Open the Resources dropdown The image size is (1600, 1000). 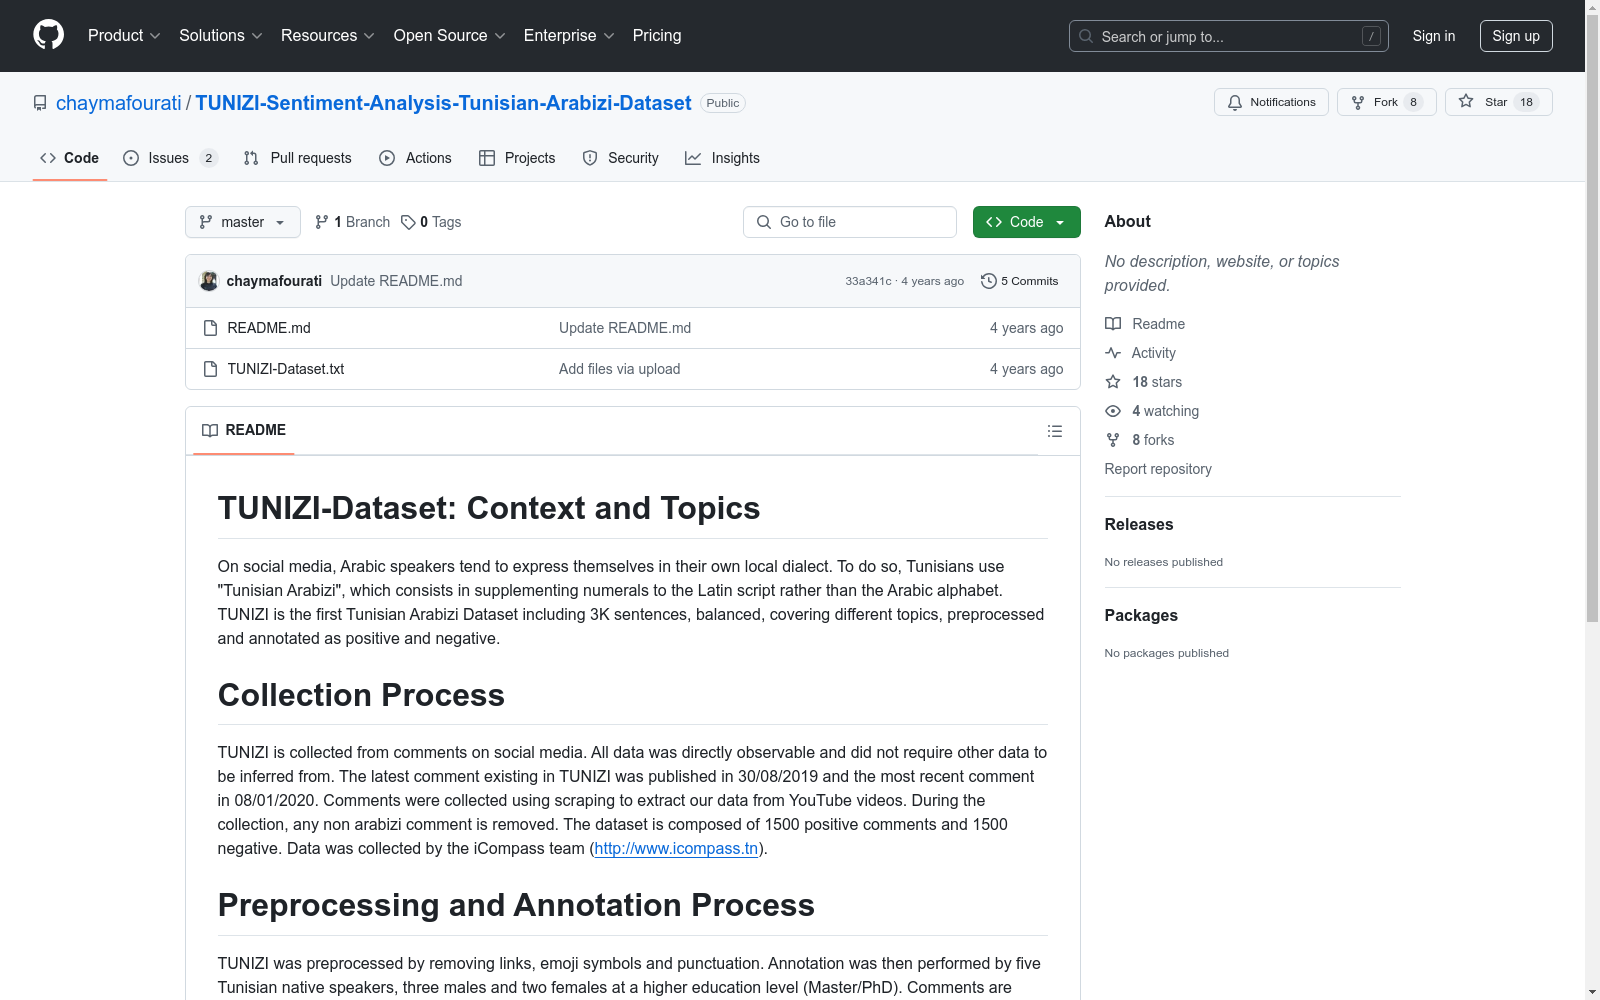tap(328, 36)
